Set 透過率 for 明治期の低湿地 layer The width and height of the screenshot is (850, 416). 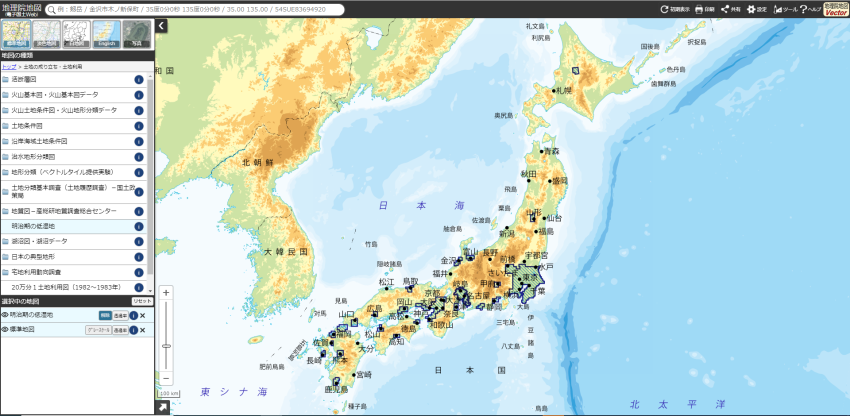coord(120,316)
